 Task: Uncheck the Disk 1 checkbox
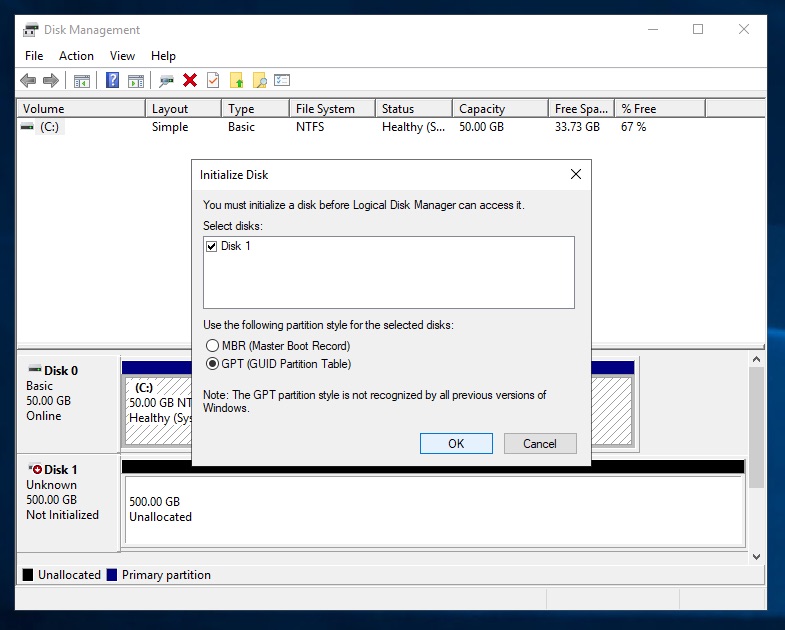(211, 246)
